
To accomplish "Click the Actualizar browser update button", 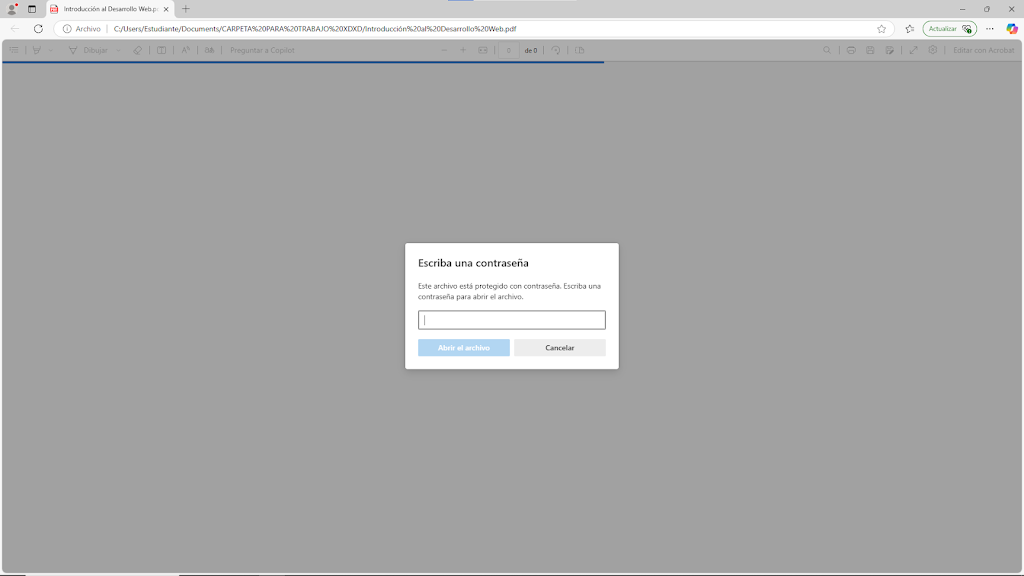I will 948,29.
